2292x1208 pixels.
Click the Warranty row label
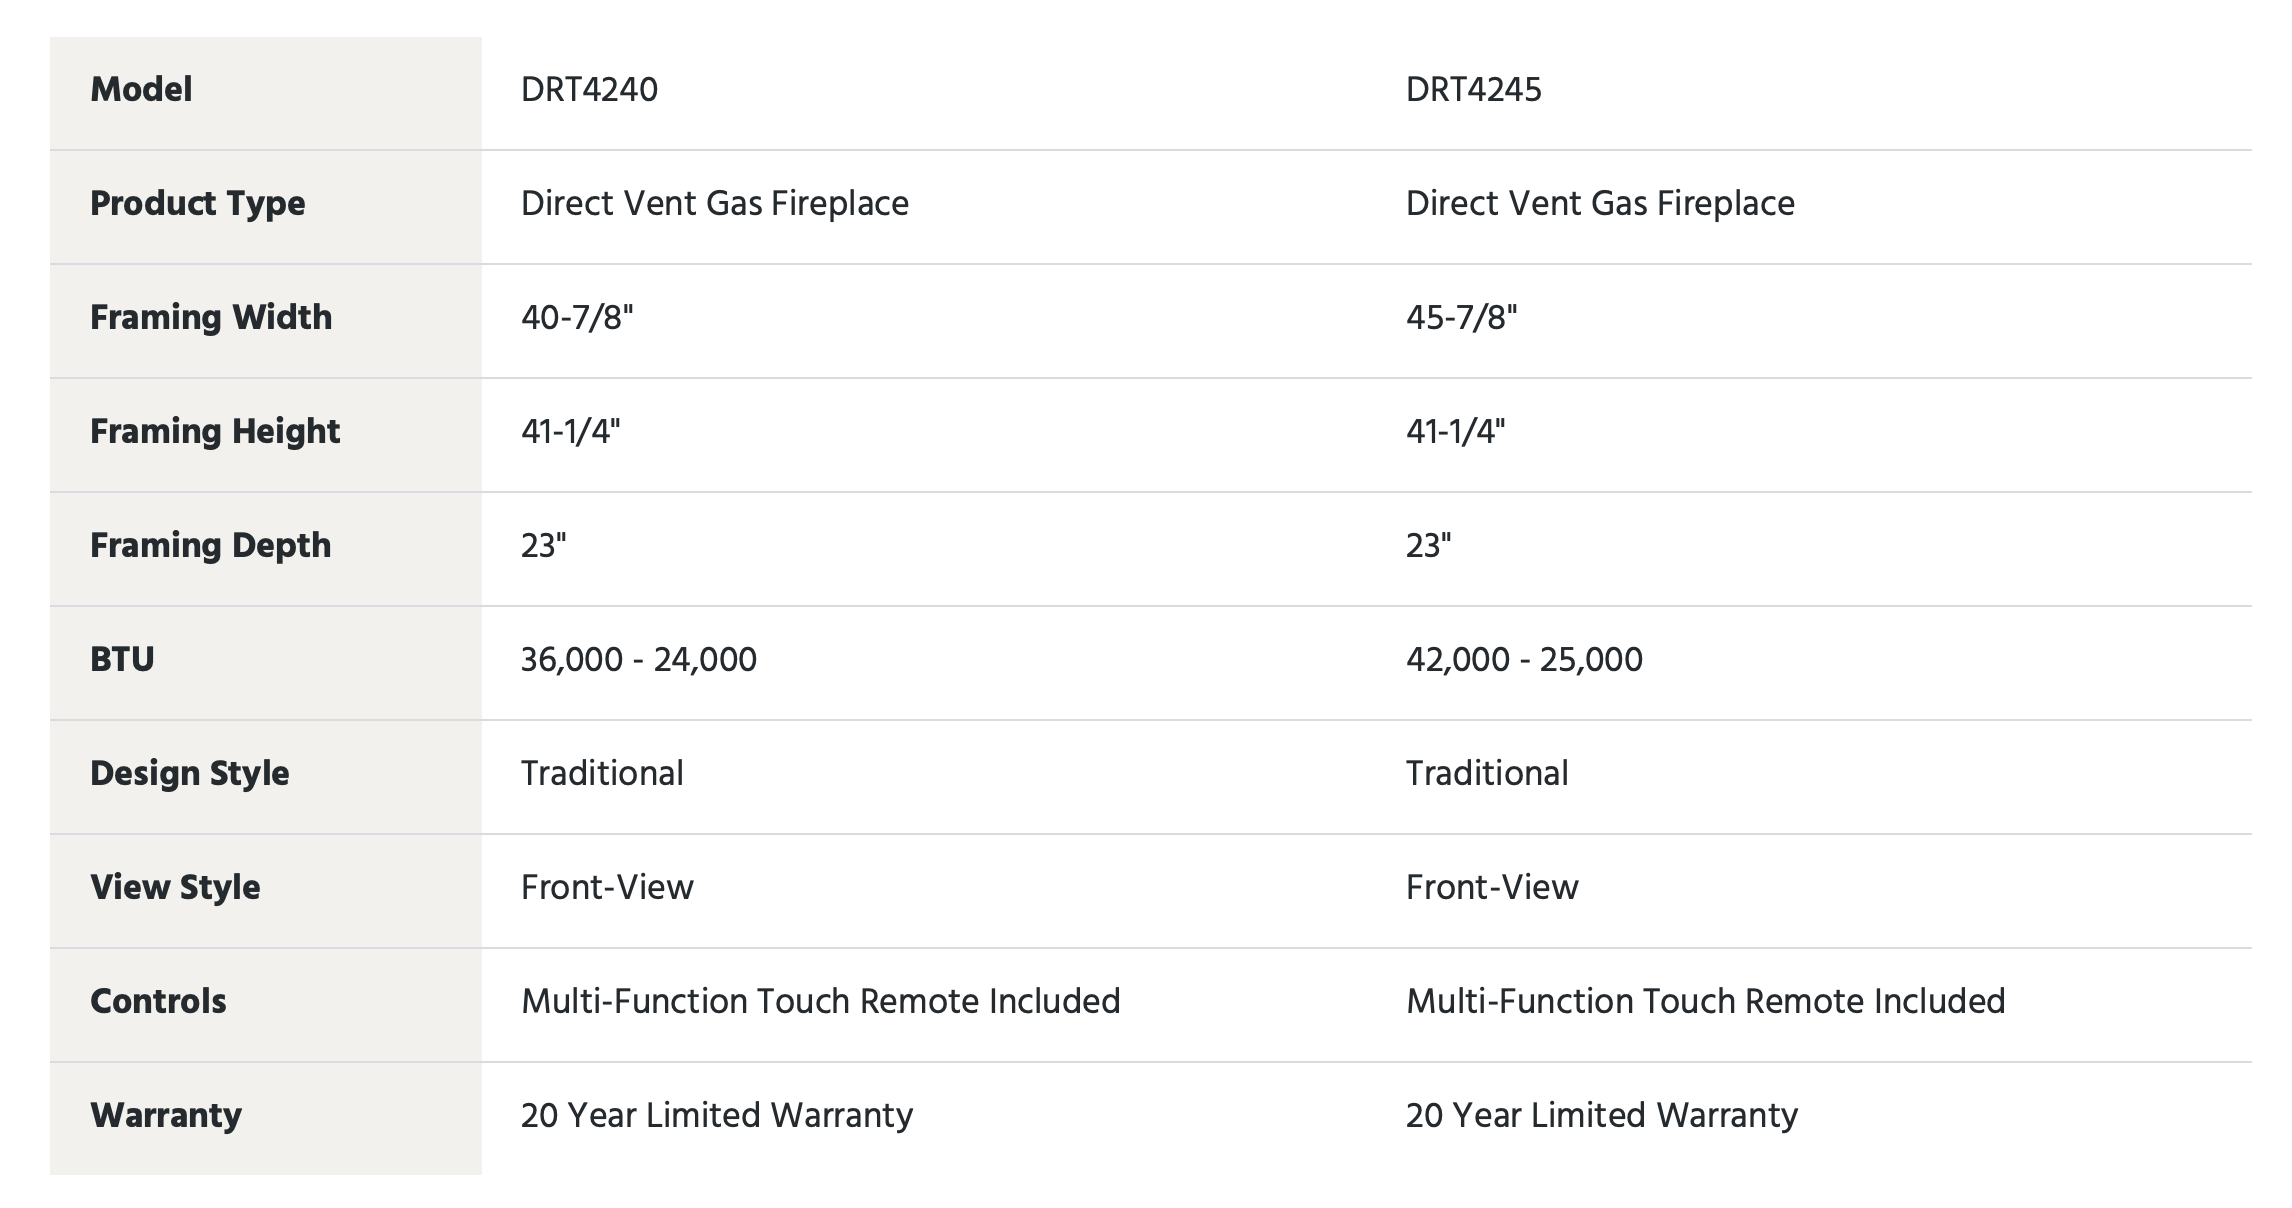click(x=166, y=1116)
